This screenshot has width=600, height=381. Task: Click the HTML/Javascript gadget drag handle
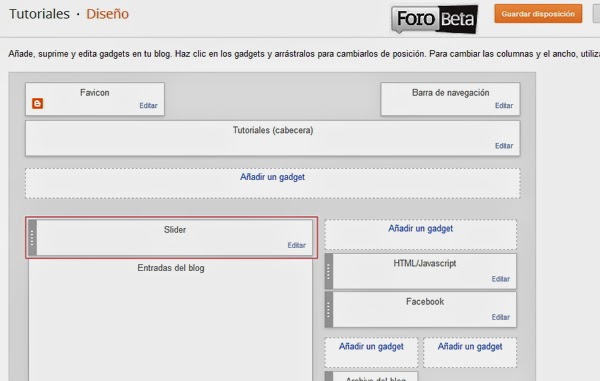pyautogui.click(x=329, y=271)
